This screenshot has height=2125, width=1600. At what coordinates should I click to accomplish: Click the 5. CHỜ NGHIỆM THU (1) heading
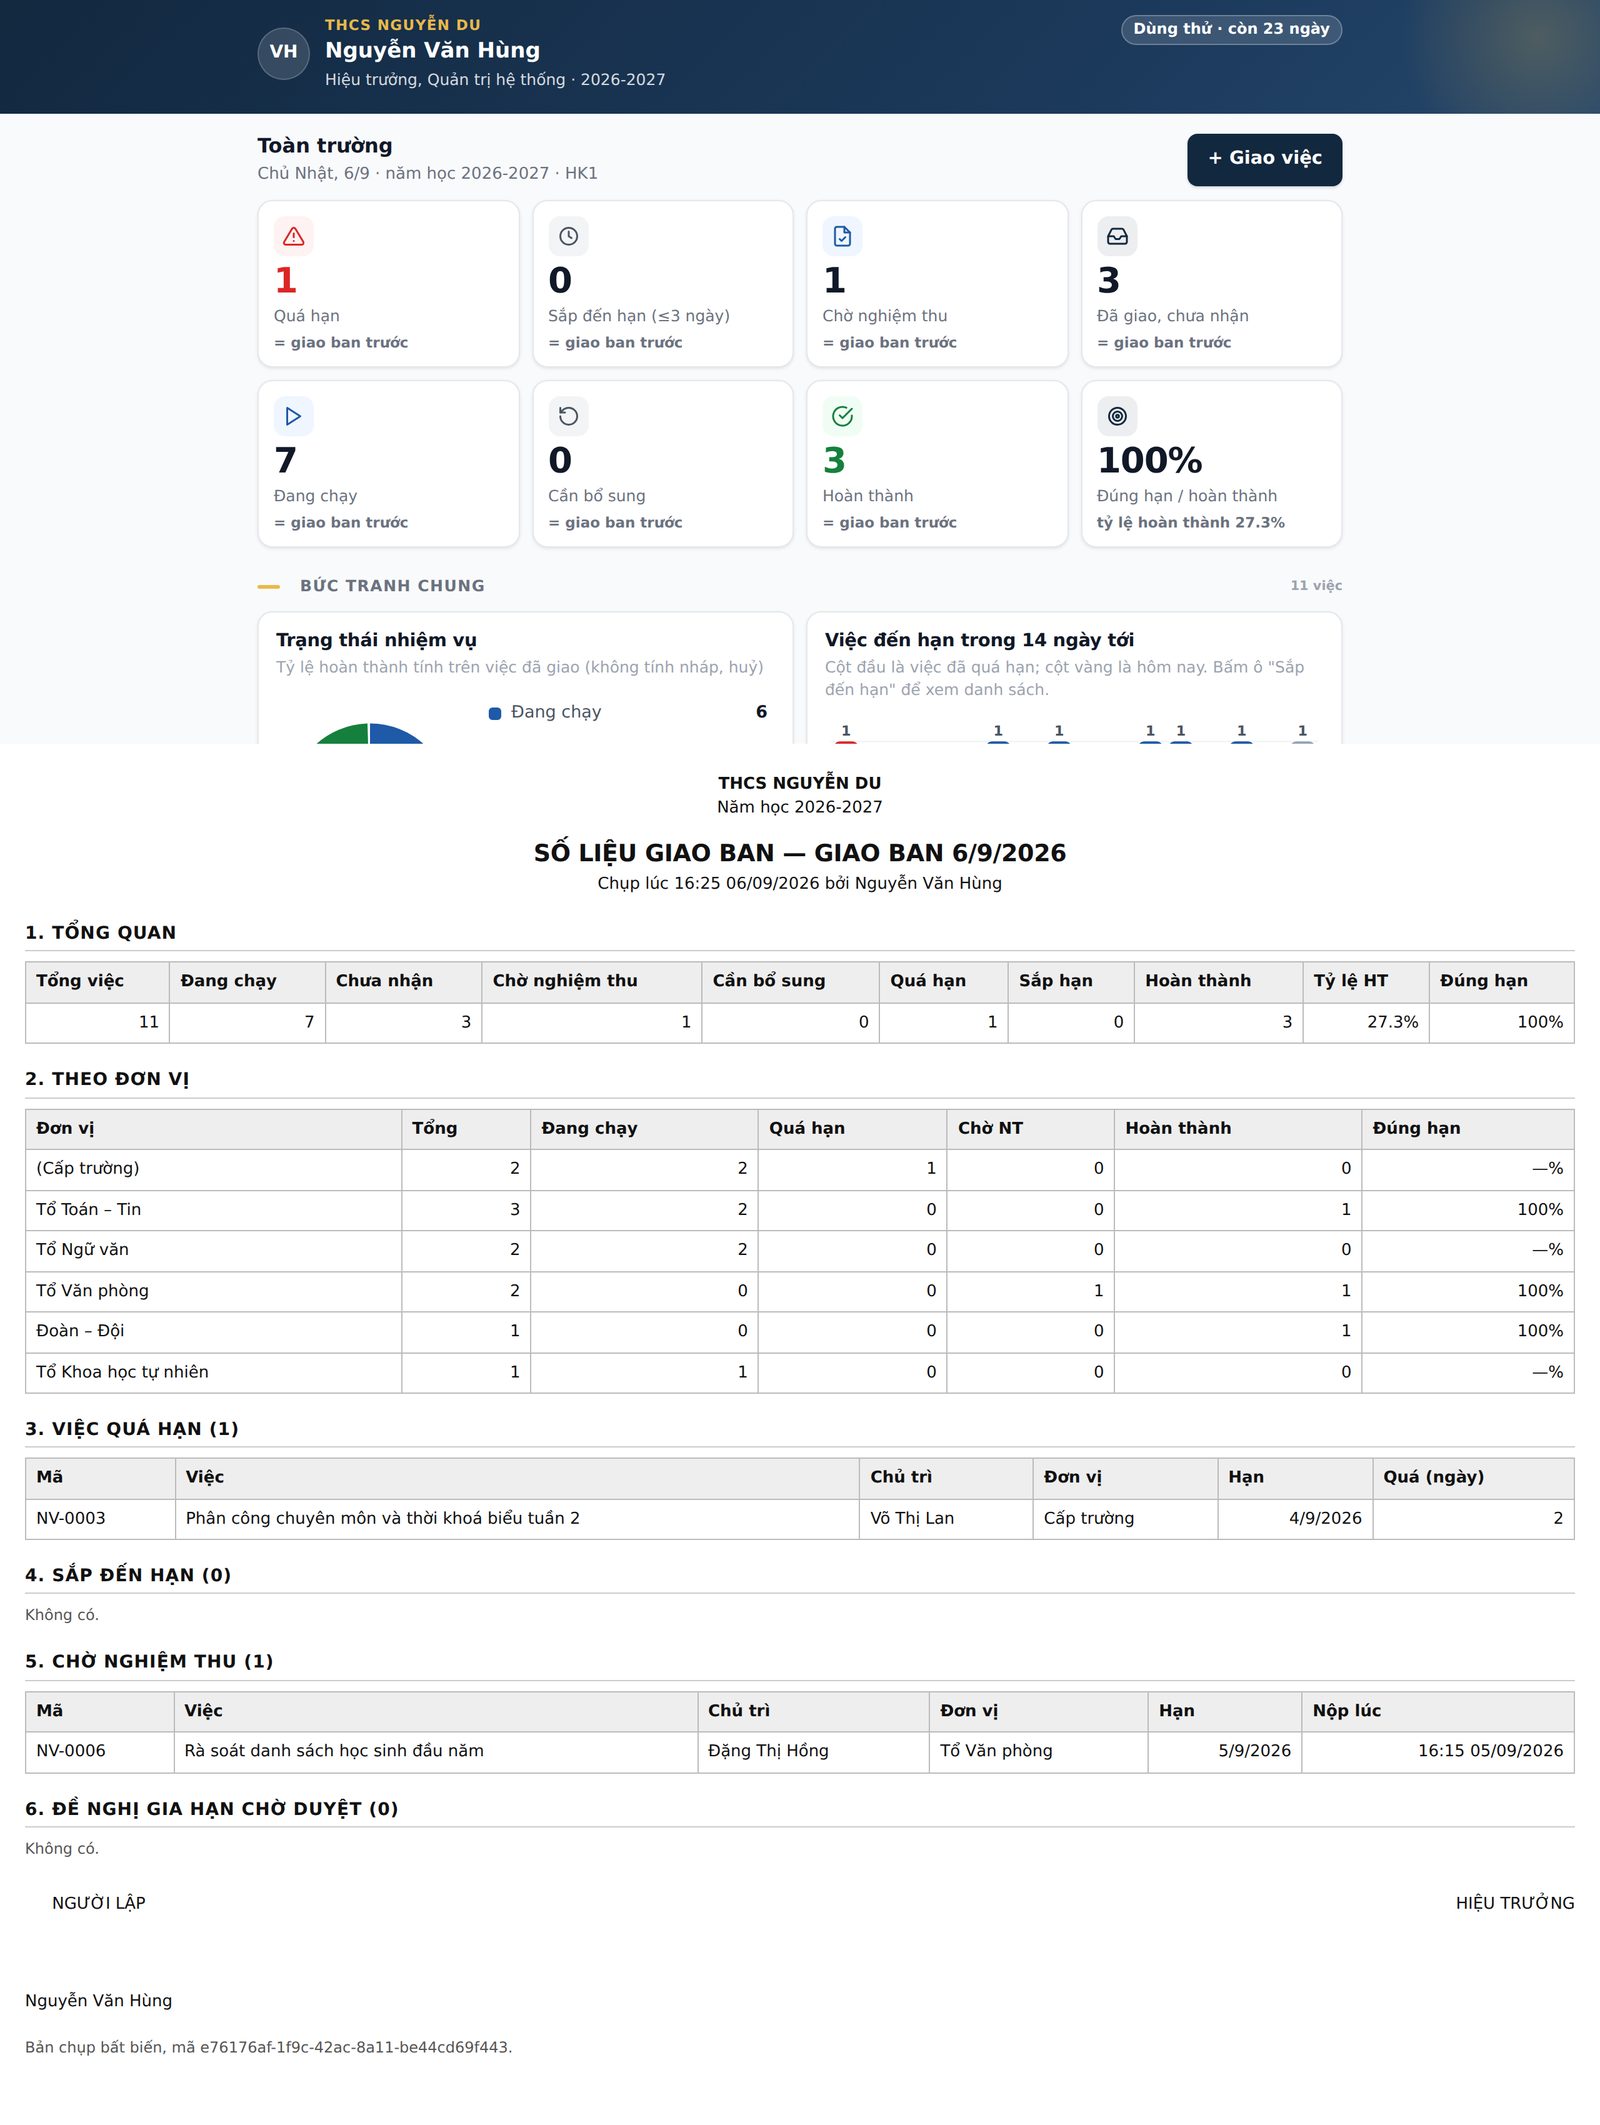(x=149, y=1661)
